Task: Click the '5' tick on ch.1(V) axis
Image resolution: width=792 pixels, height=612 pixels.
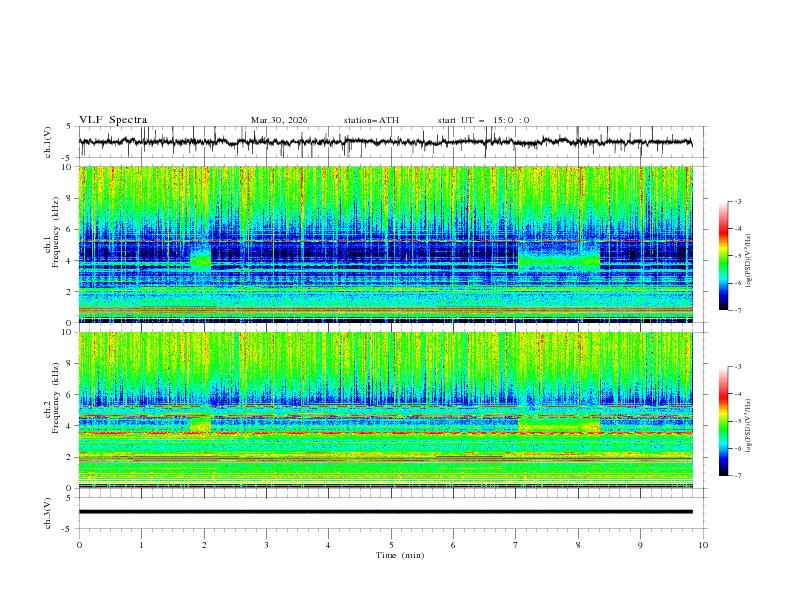Action: [69, 126]
